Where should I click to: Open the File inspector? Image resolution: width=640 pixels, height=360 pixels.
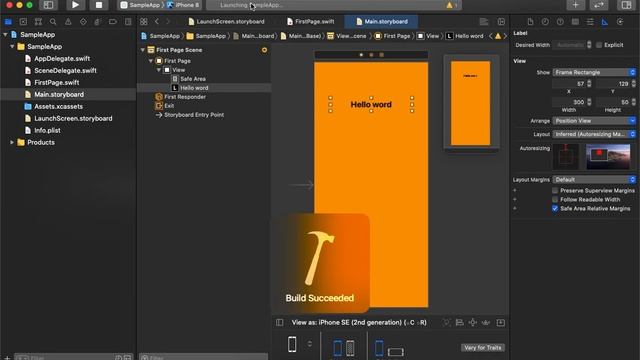coord(530,22)
